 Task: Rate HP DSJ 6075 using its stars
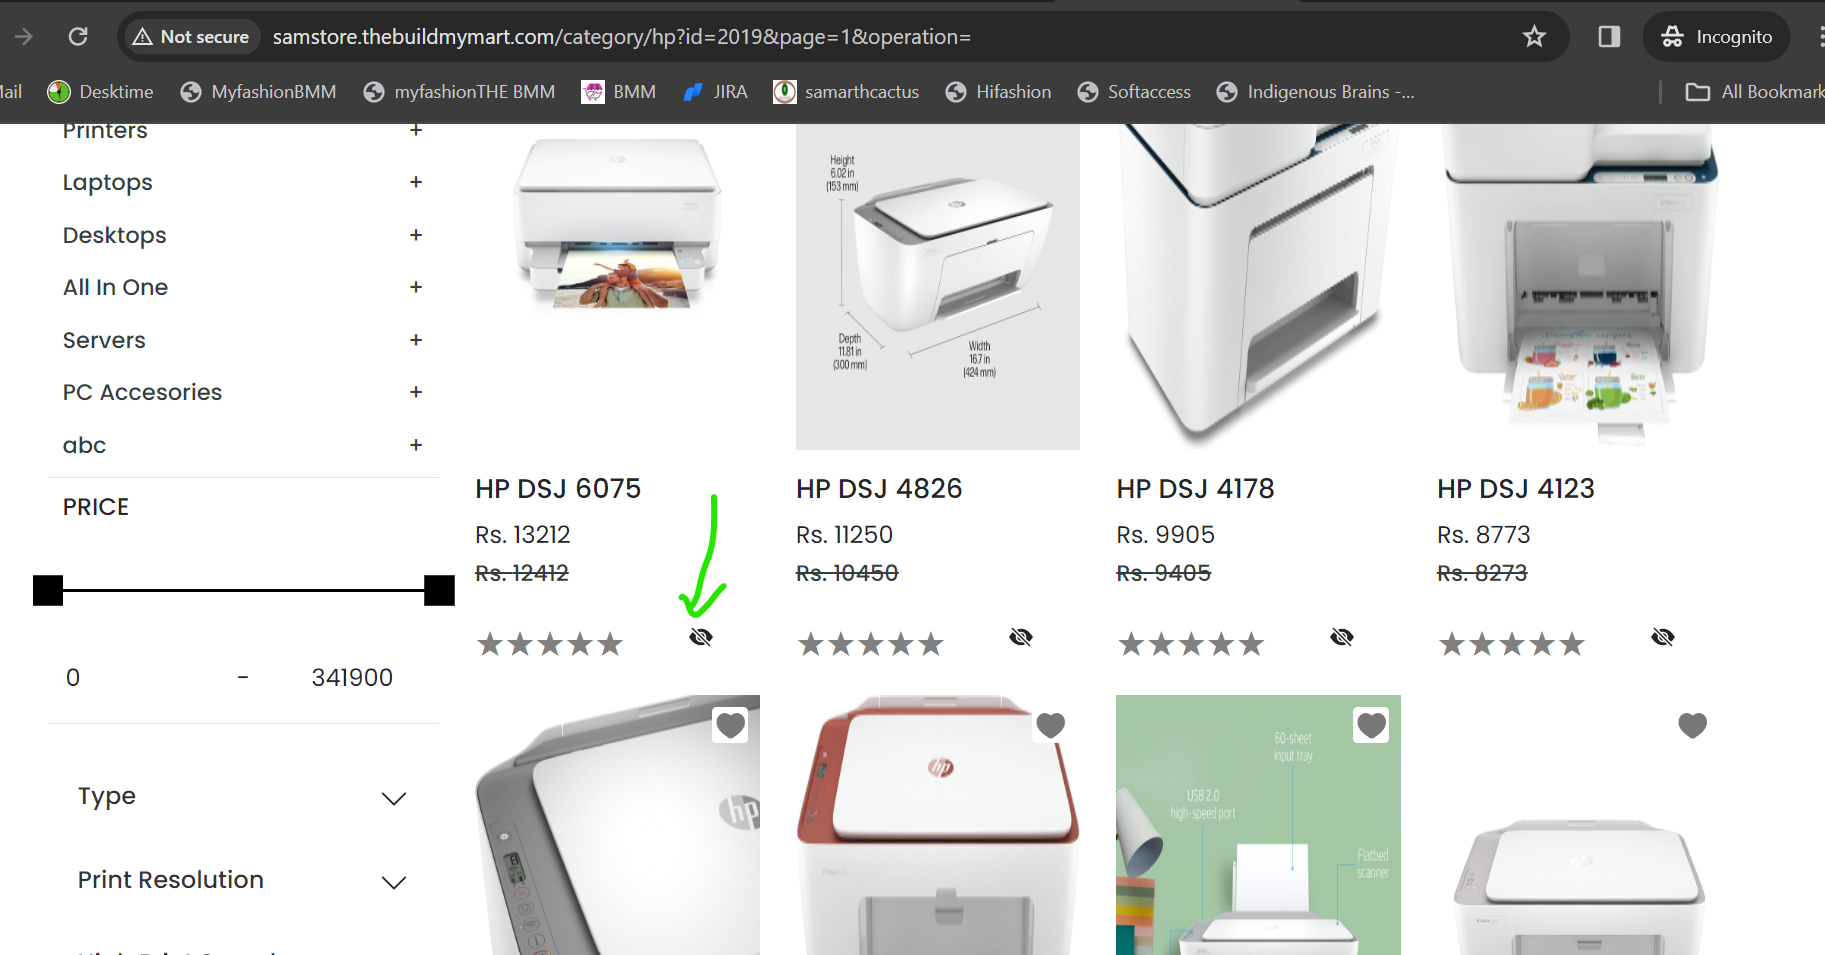pos(550,644)
